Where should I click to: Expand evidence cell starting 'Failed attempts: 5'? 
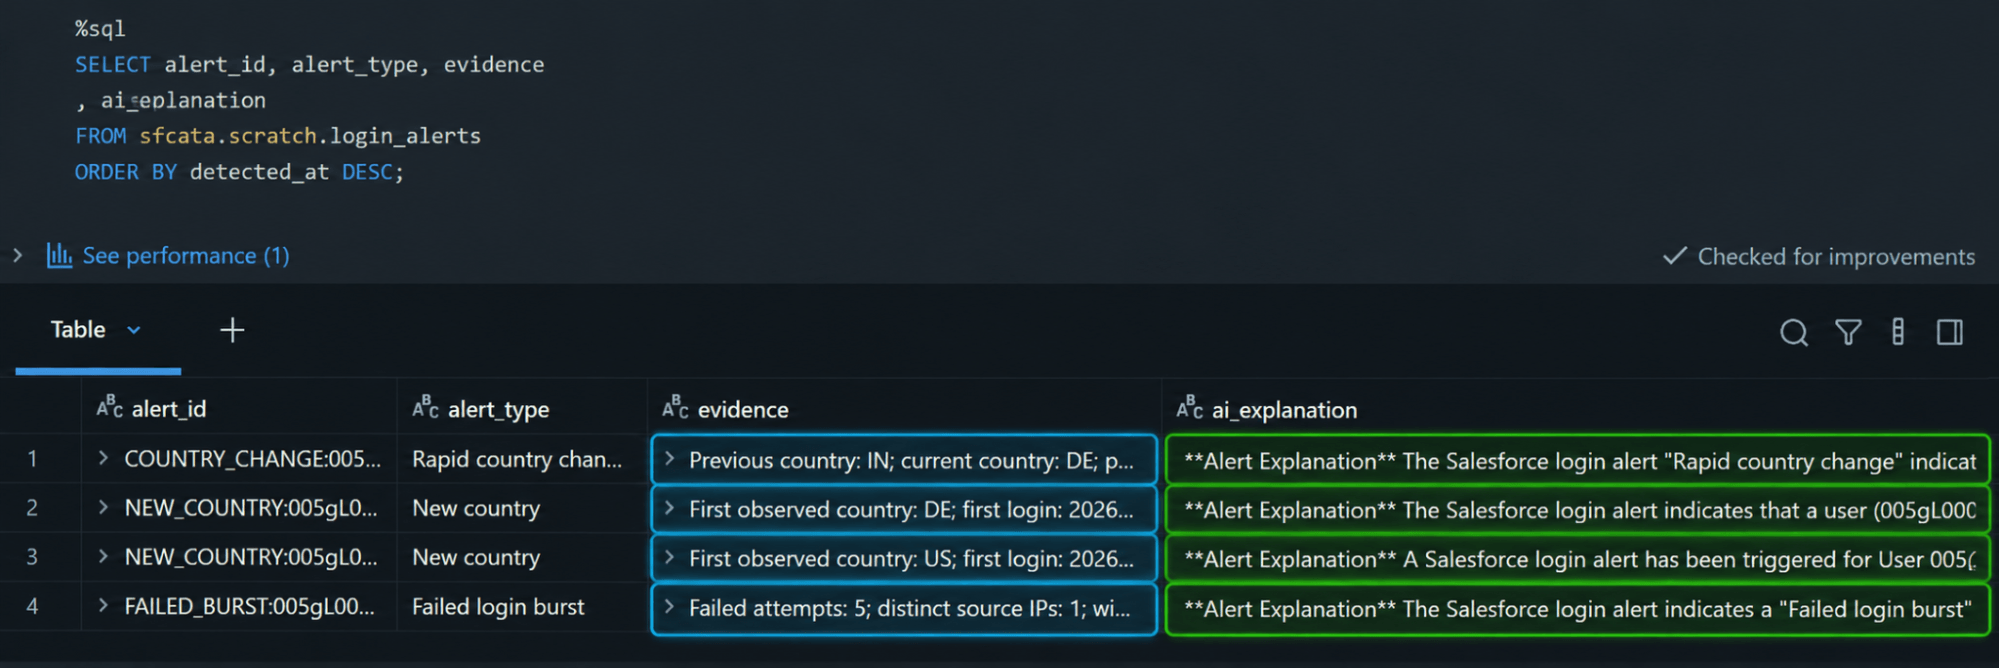click(670, 607)
